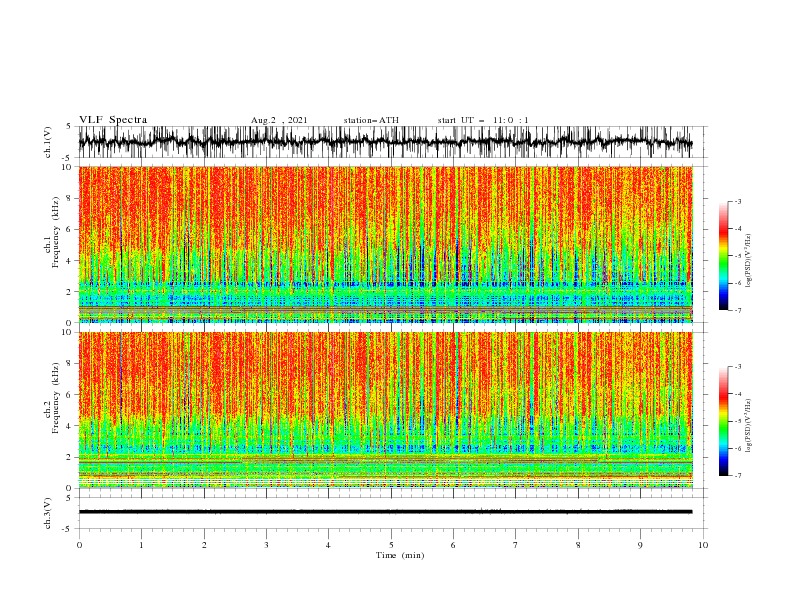The height and width of the screenshot is (612, 792).
Task: Click ch.2 frequency axis tick "6"
Action: tap(69, 395)
